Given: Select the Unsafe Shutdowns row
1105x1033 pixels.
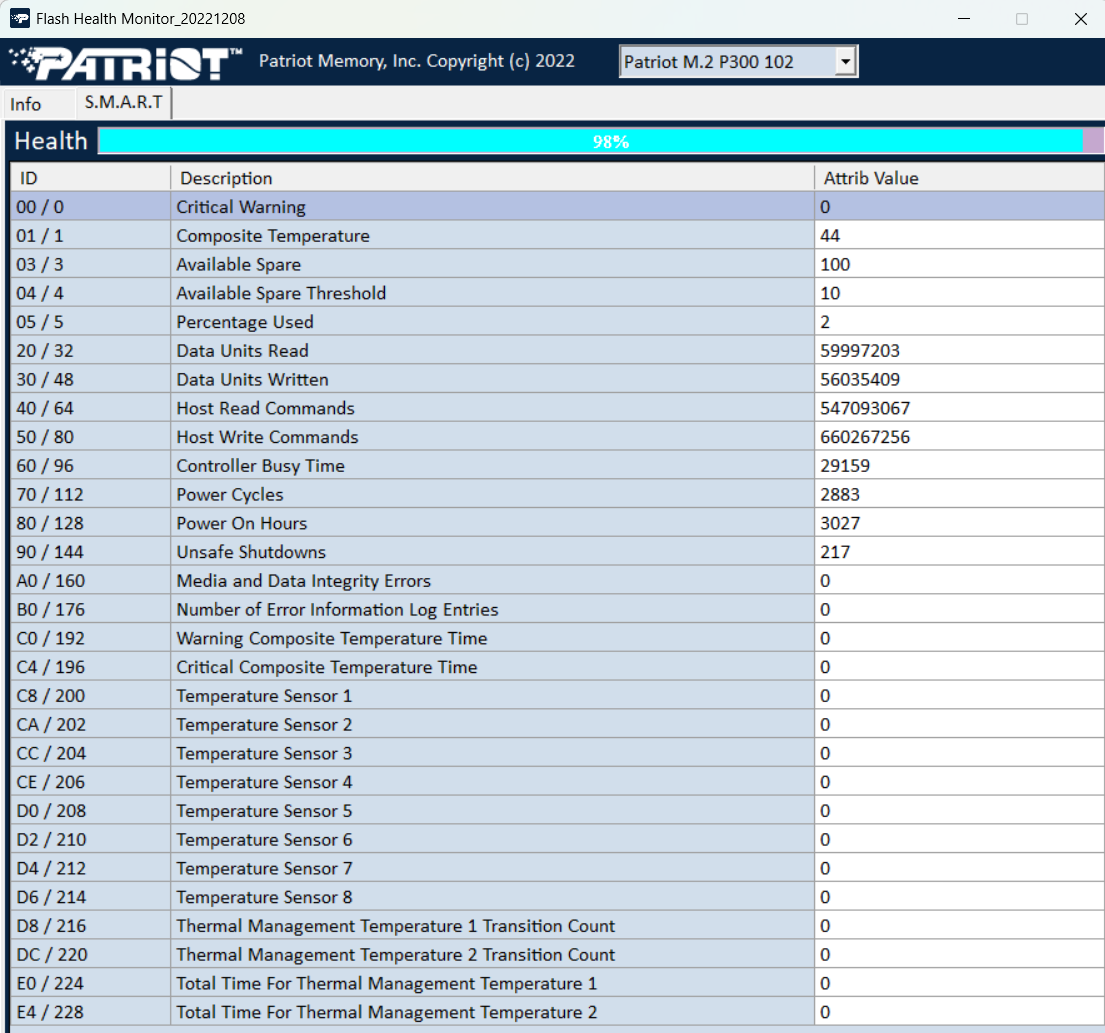Looking at the screenshot, I should [x=557, y=552].
